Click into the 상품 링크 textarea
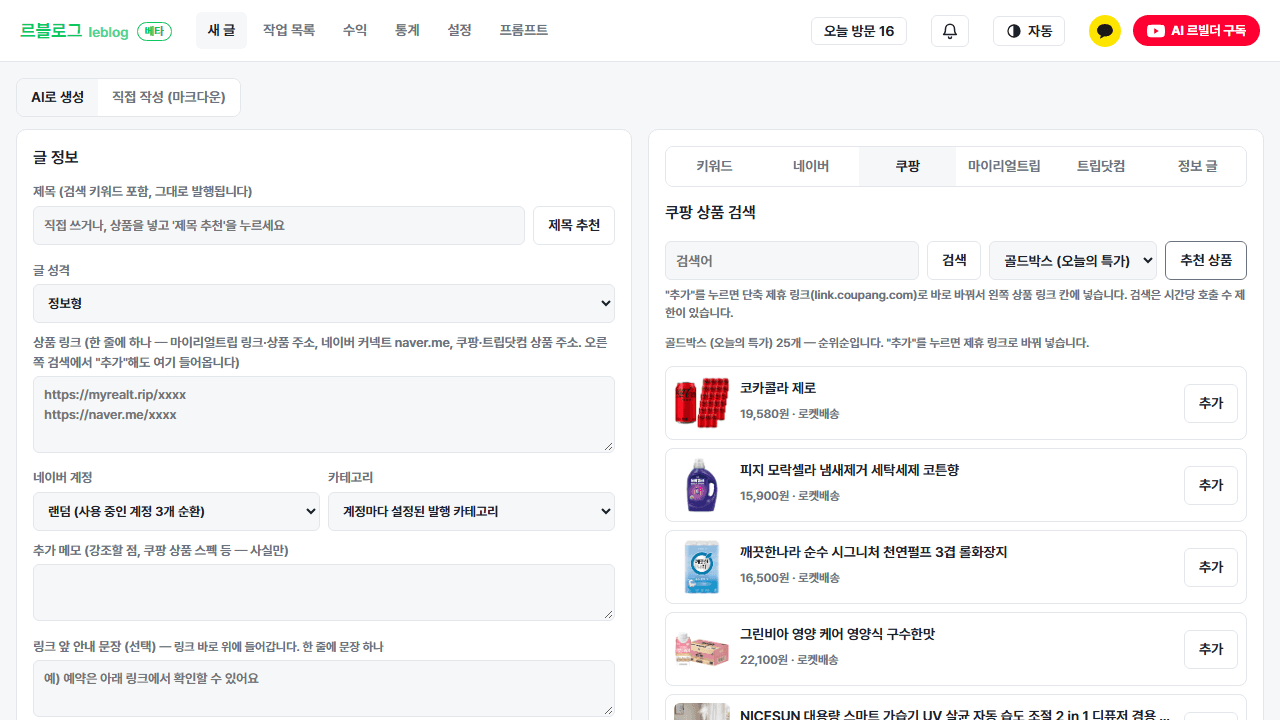This screenshot has height=720, width=1280. [x=324, y=414]
